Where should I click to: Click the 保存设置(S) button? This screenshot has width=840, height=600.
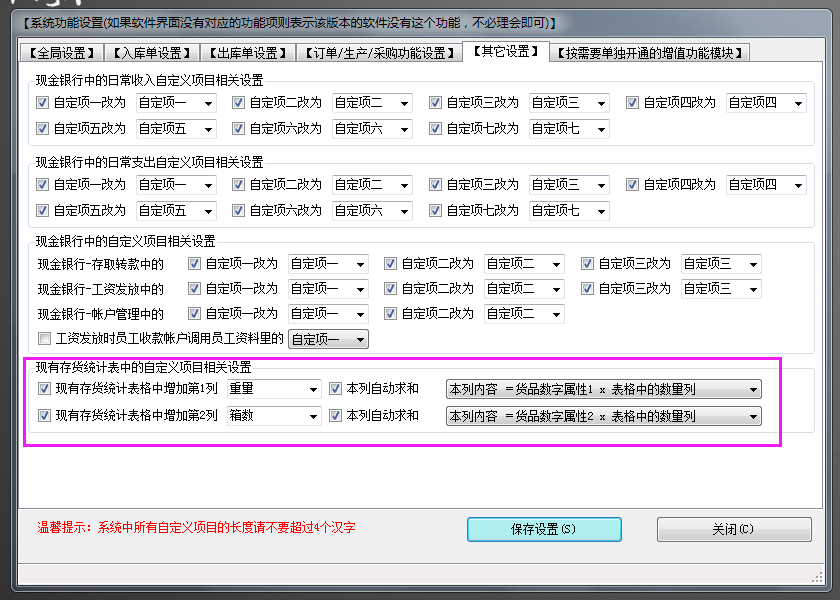click(x=544, y=529)
